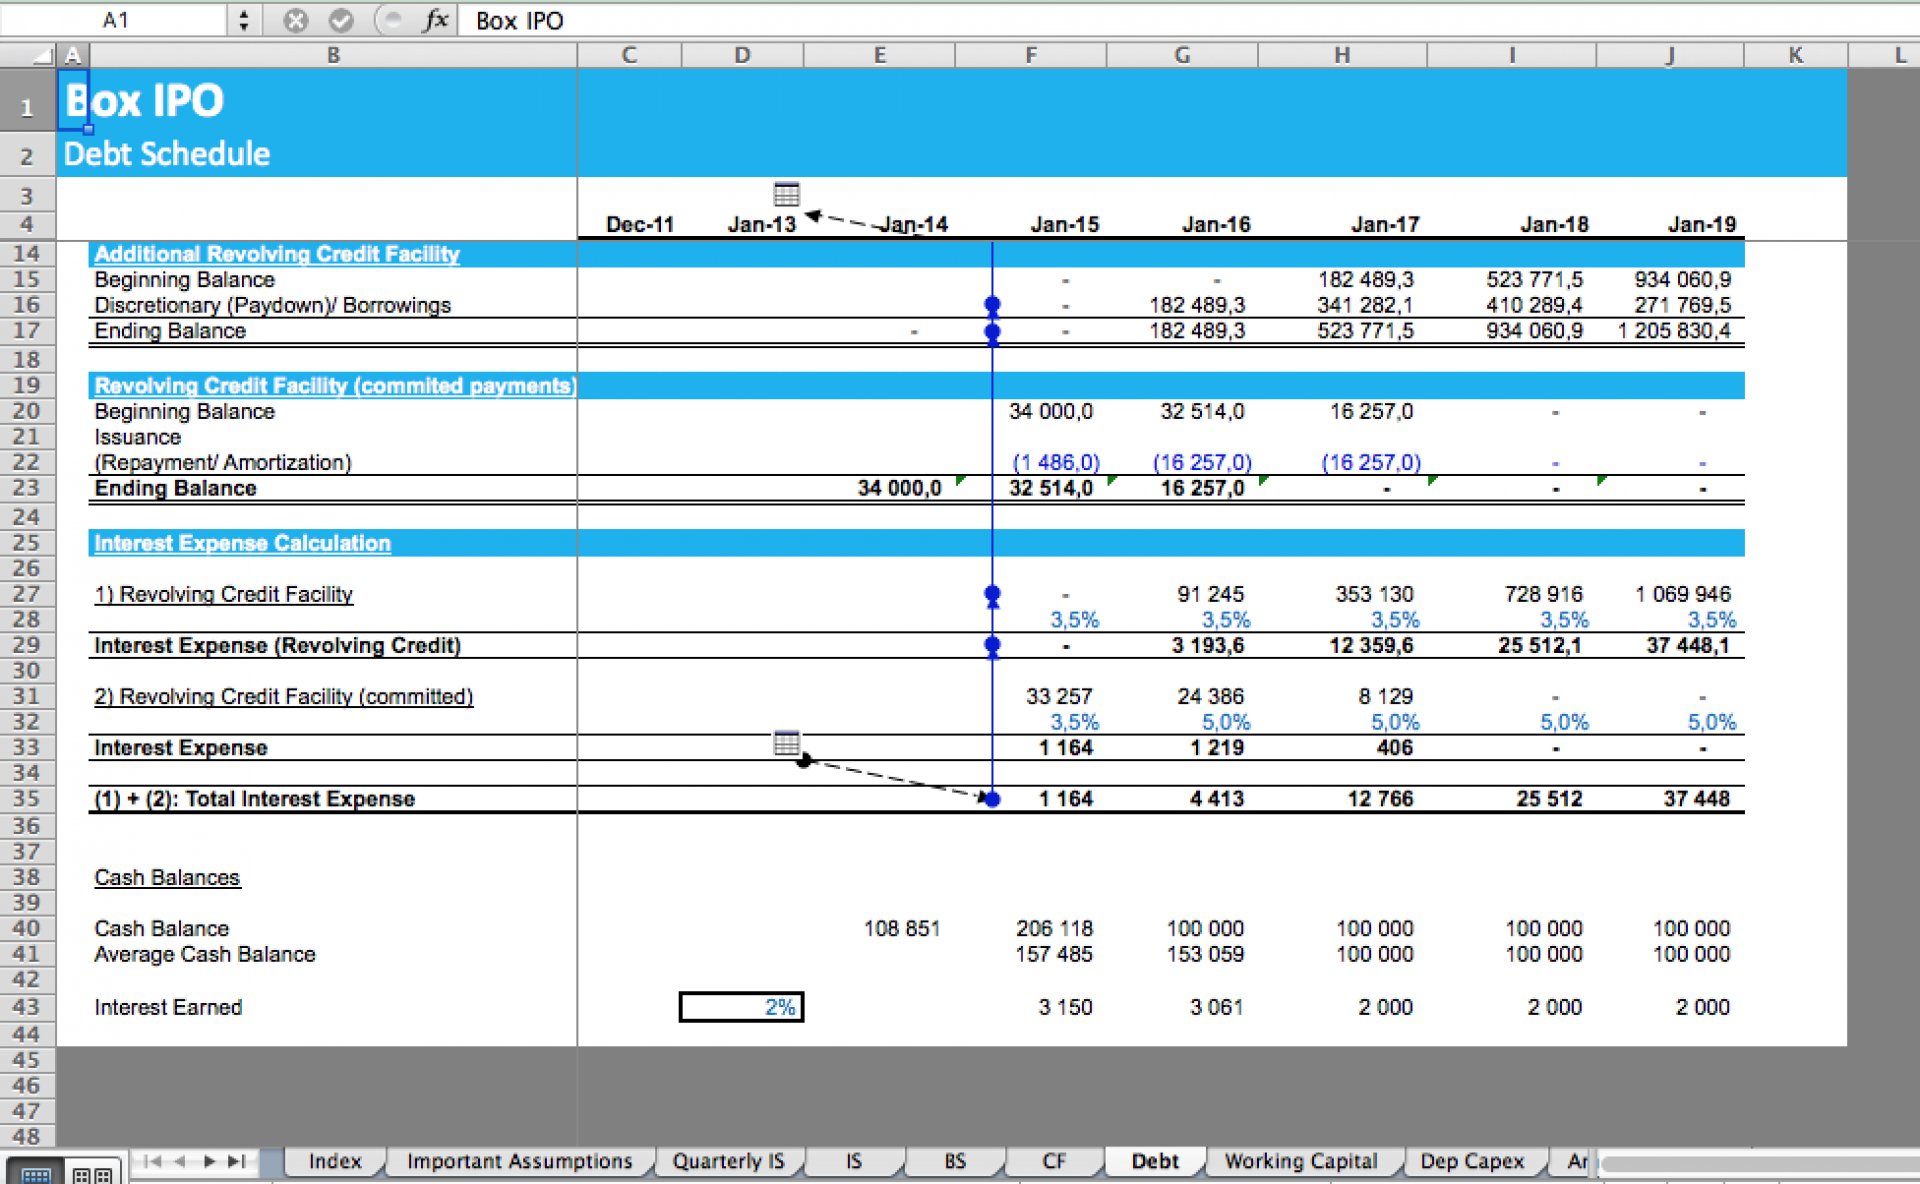Screen dimensions: 1920x1184
Task: Switch to the Dep Capex tab
Action: (x=1472, y=1161)
